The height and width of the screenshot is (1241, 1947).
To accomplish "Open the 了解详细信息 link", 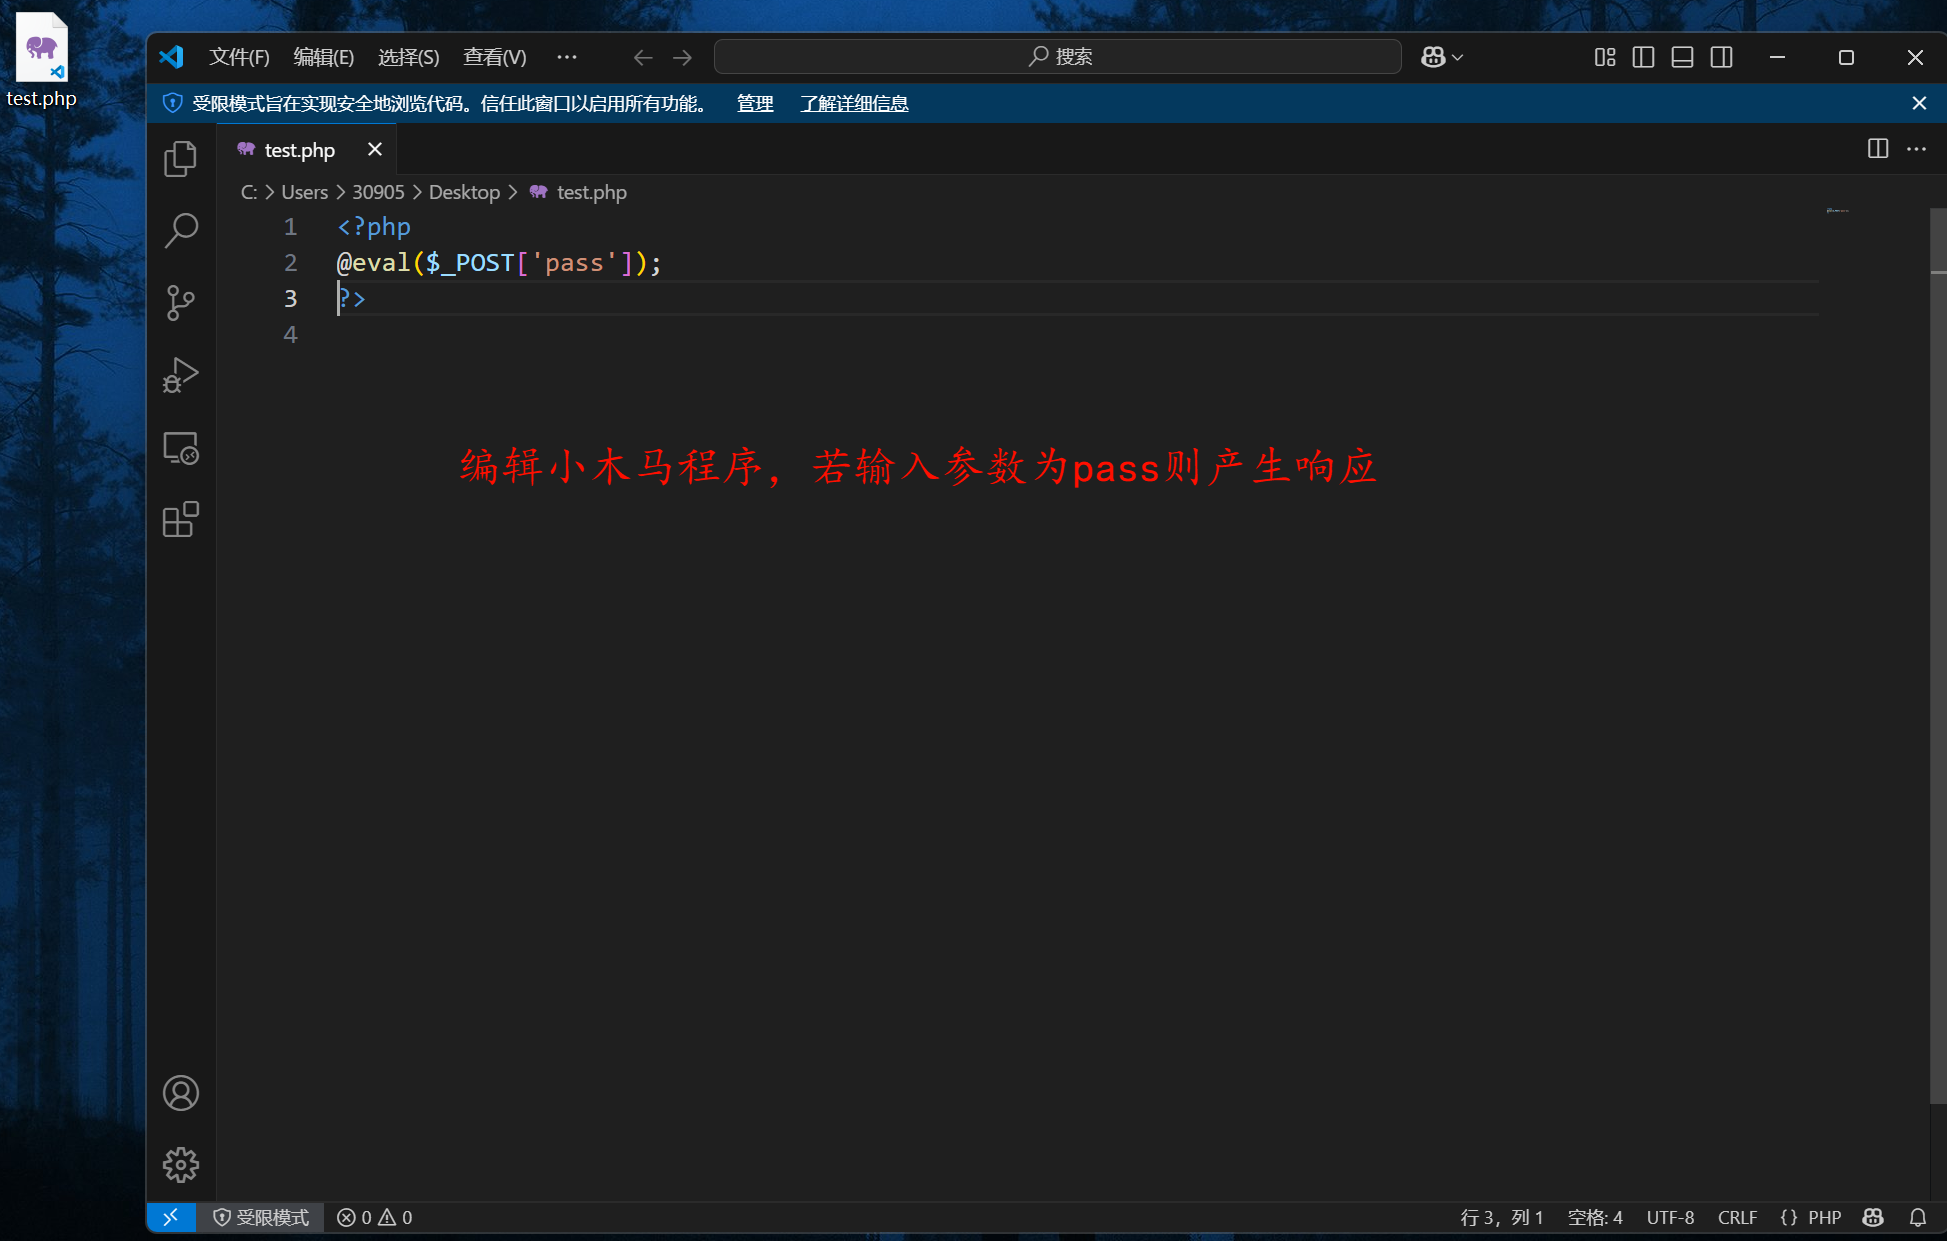I will pos(854,103).
